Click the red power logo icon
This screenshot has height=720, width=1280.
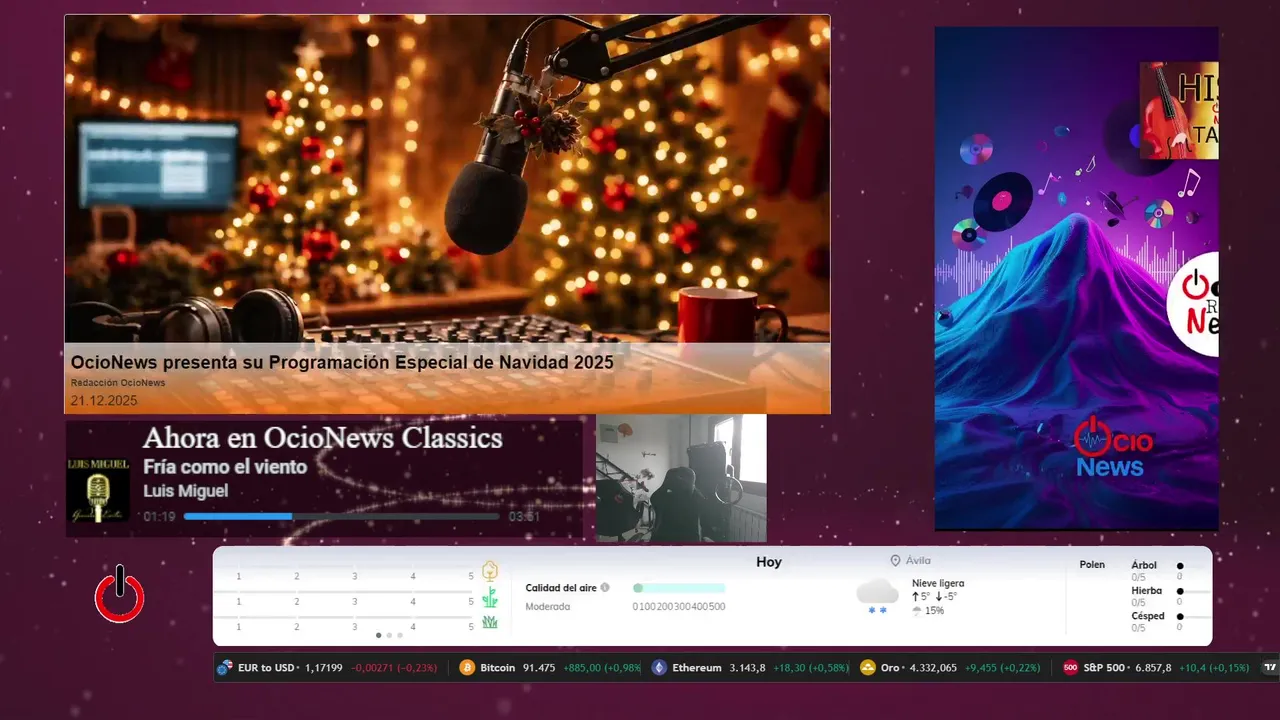(120, 594)
